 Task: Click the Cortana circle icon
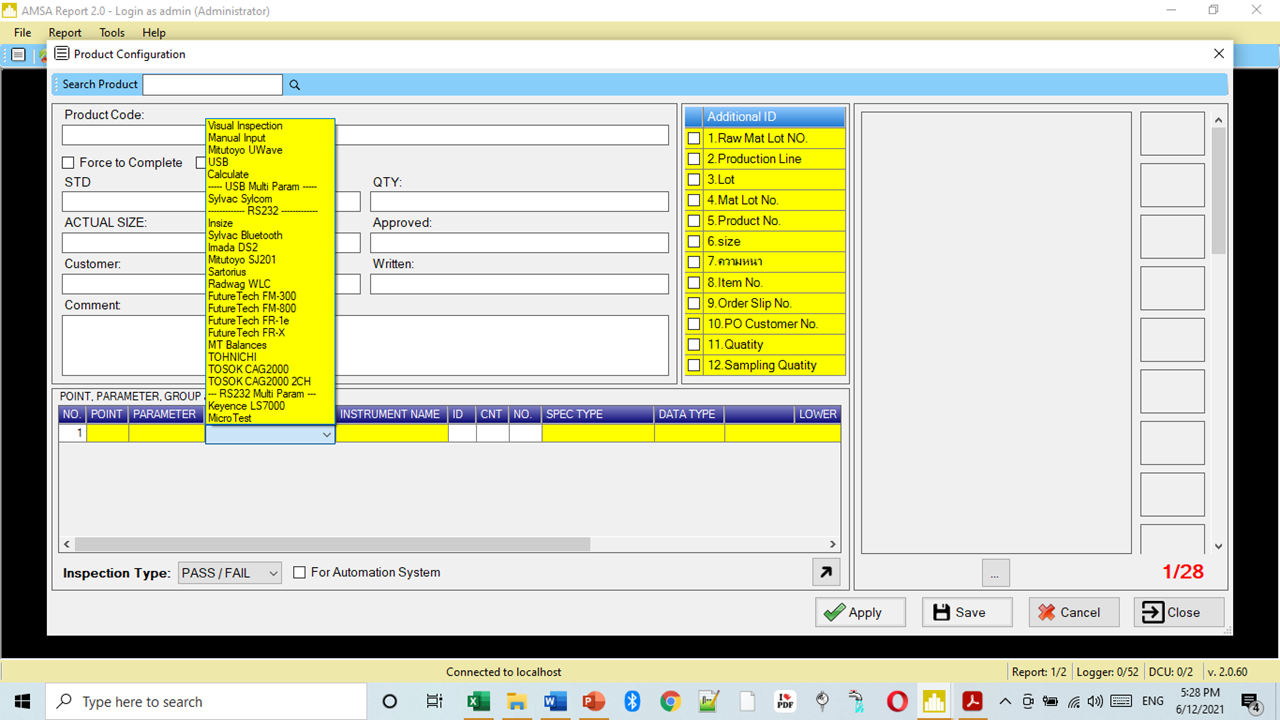tap(390, 701)
